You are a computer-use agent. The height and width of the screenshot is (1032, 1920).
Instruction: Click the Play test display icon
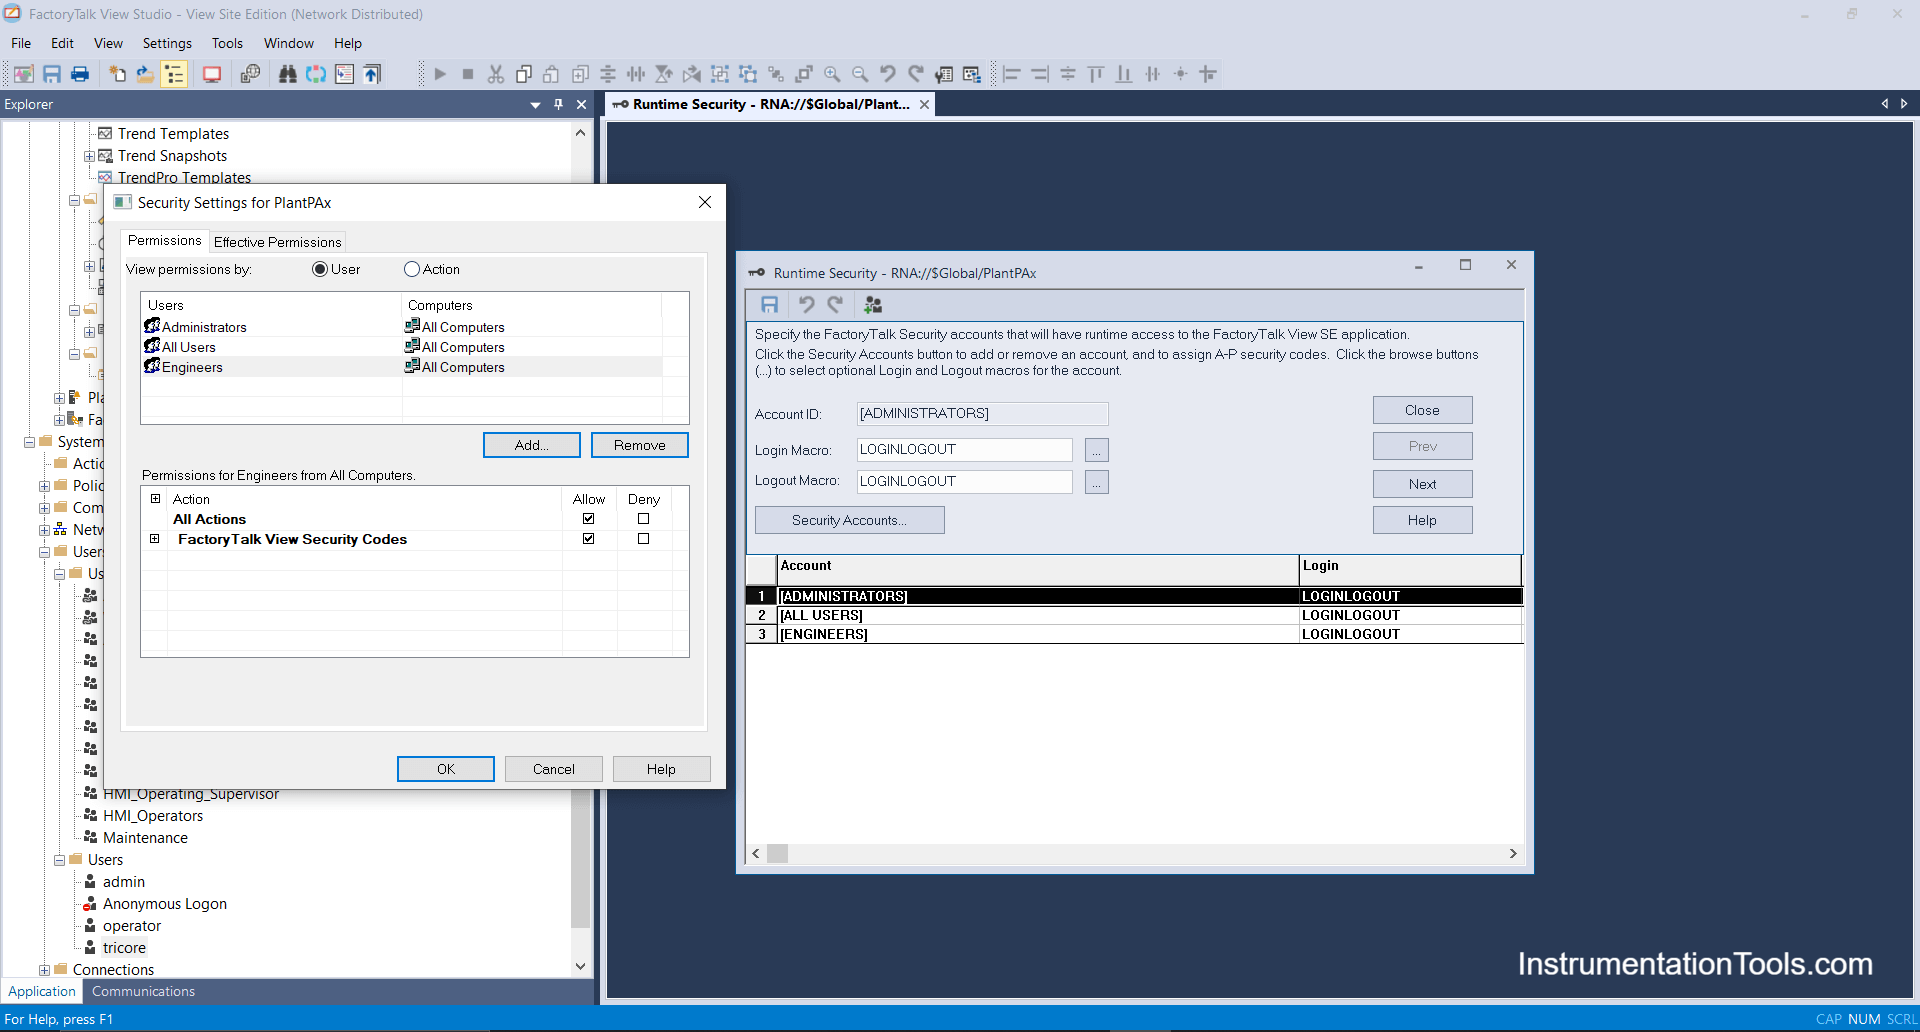point(440,74)
